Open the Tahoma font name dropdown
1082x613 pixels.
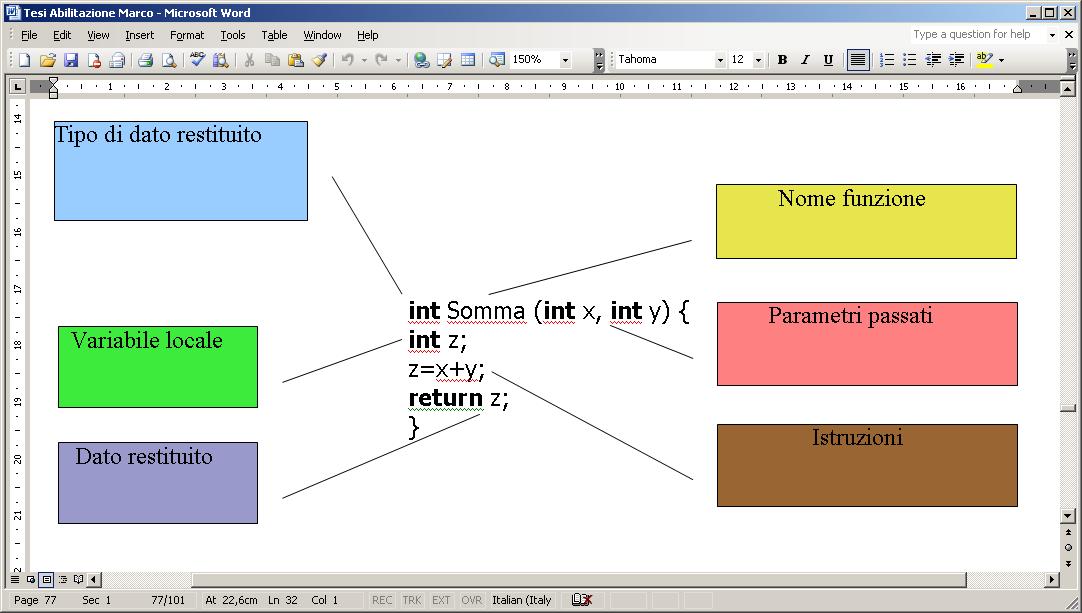point(720,60)
